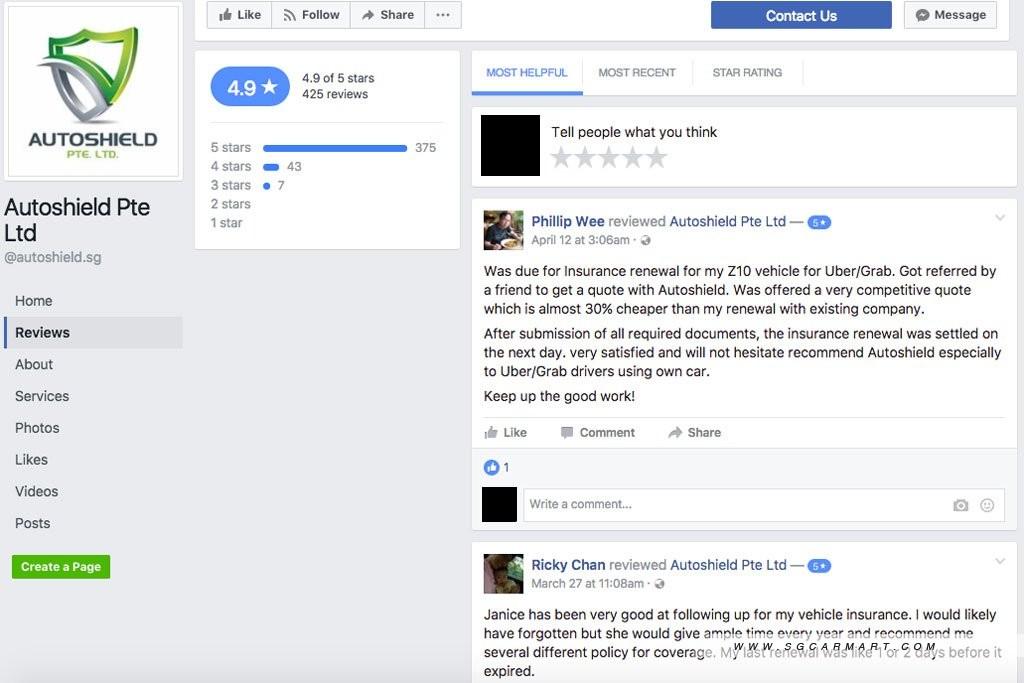The width and height of the screenshot is (1024, 683).
Task: Select the fifth rating star under Tell people
Action: click(656, 157)
